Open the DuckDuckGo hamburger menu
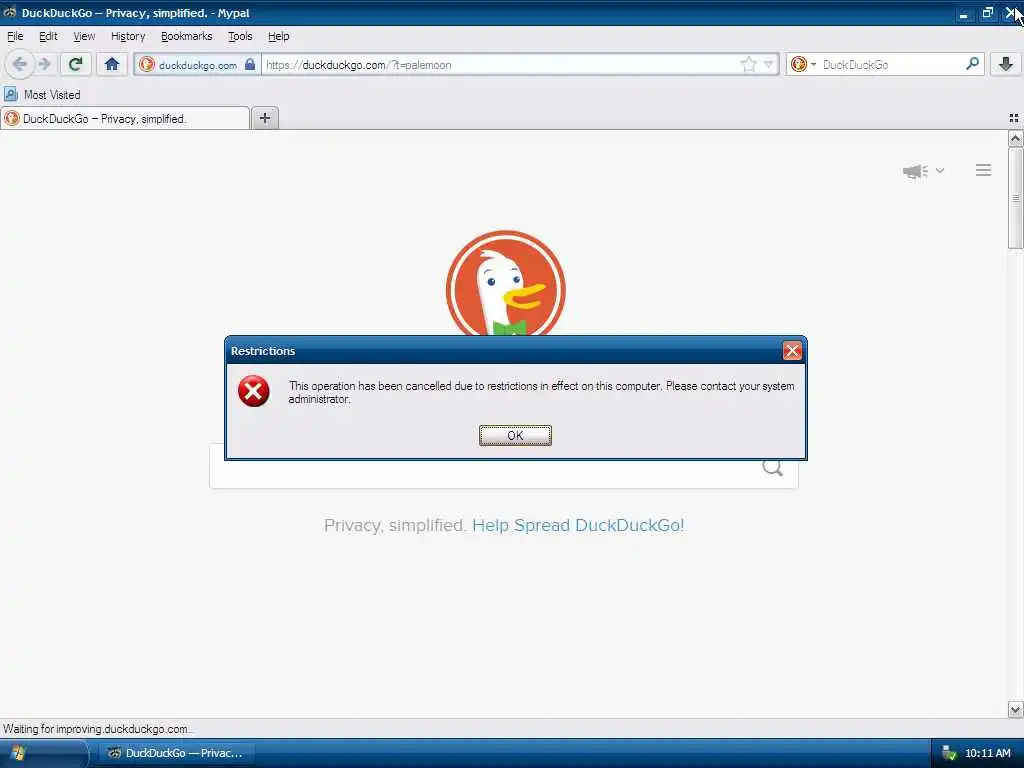The image size is (1024, 768). coord(984,170)
